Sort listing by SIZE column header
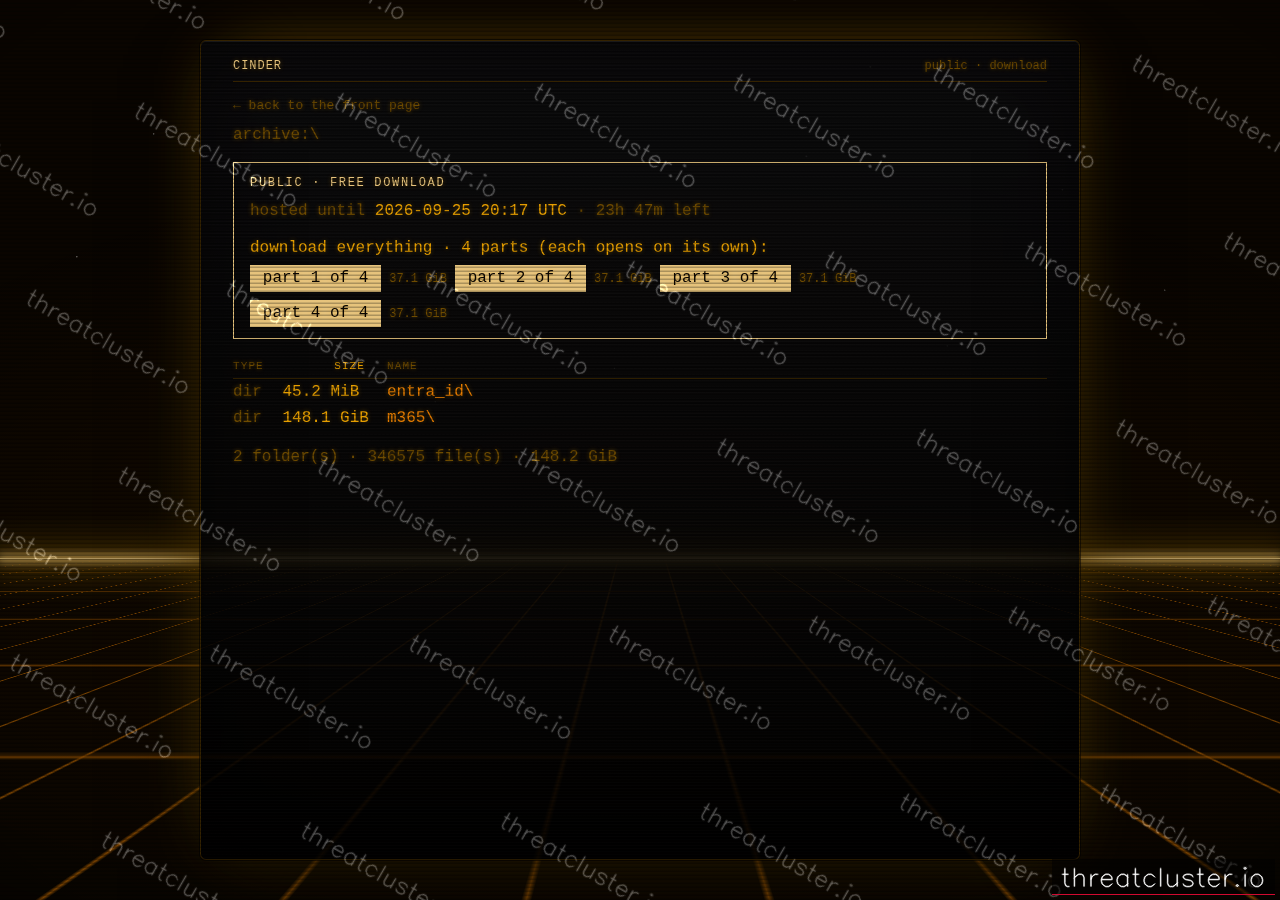This screenshot has height=900, width=1280. coord(349,366)
